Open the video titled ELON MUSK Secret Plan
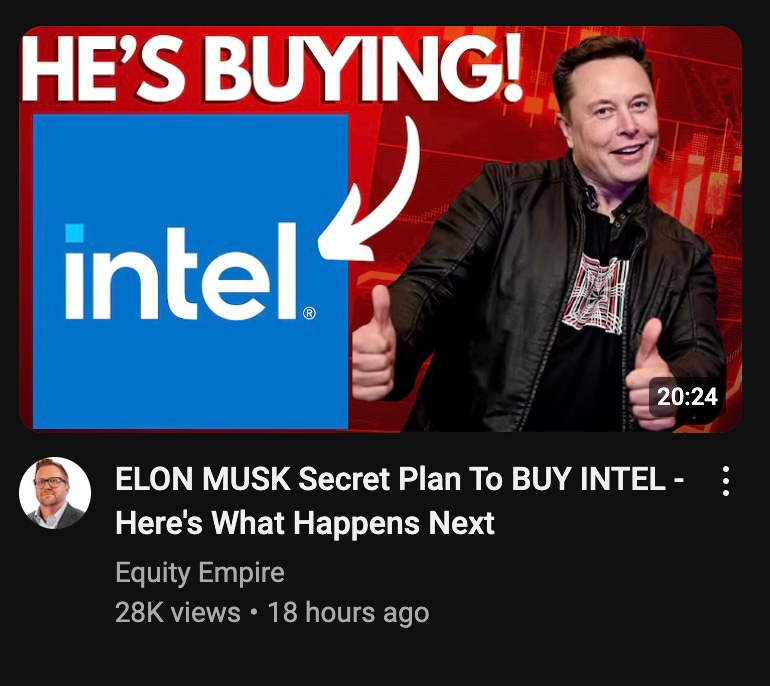 399,500
